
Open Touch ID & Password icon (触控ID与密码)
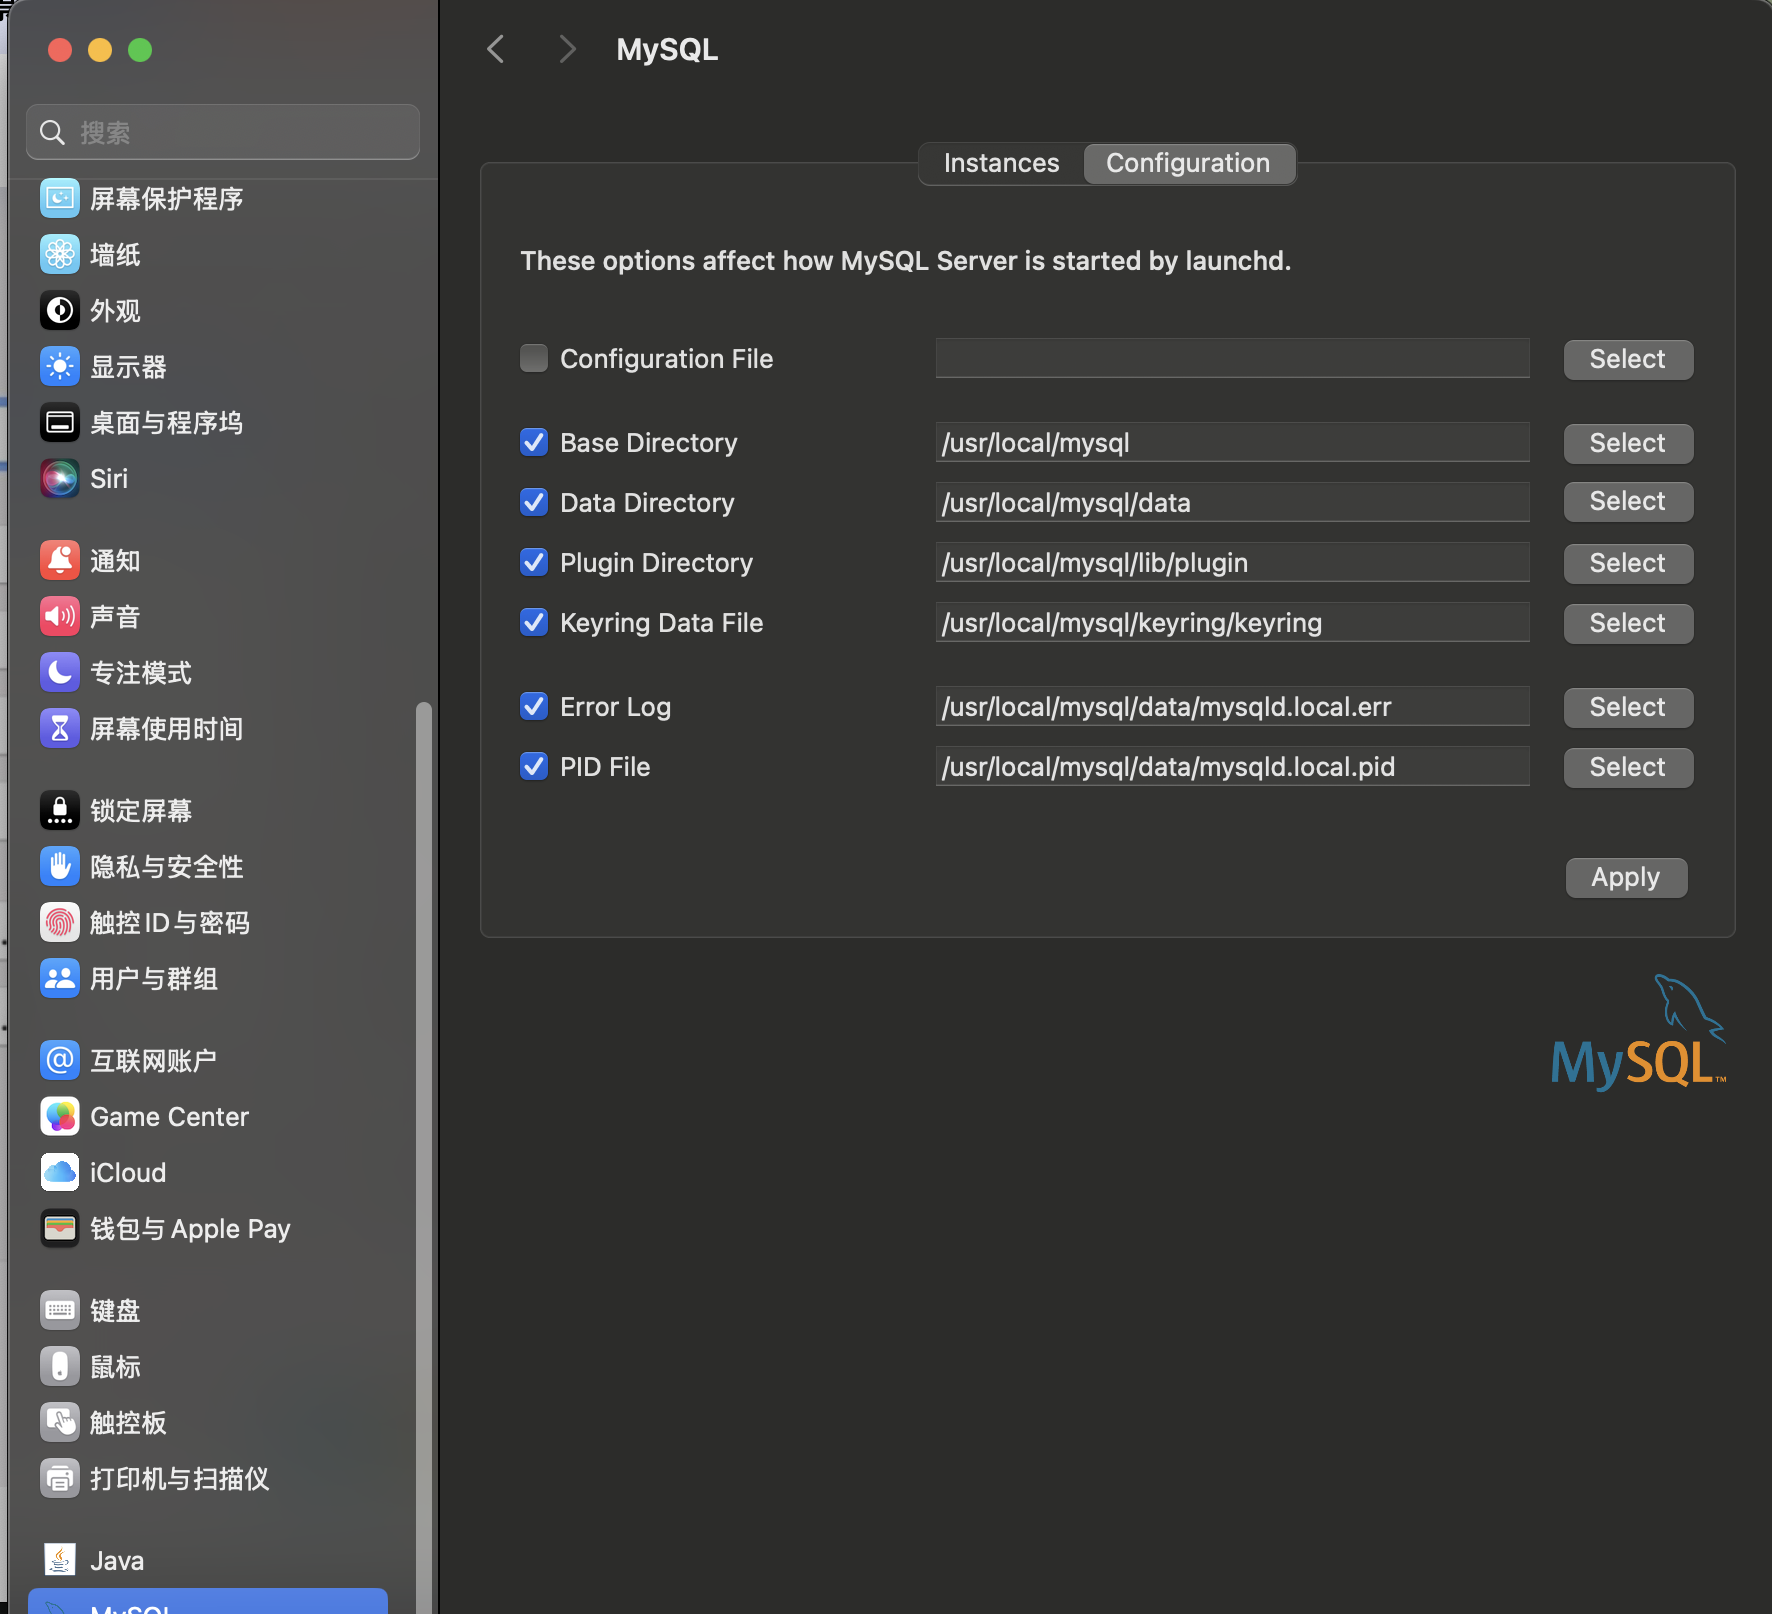60,923
